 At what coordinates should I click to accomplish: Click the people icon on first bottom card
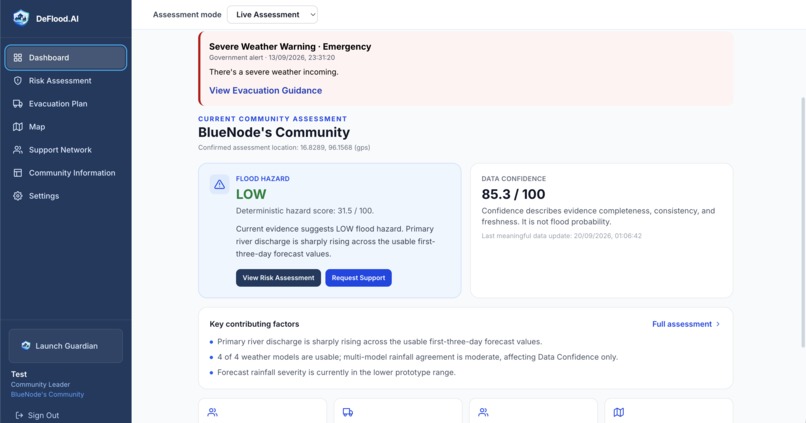[212, 412]
